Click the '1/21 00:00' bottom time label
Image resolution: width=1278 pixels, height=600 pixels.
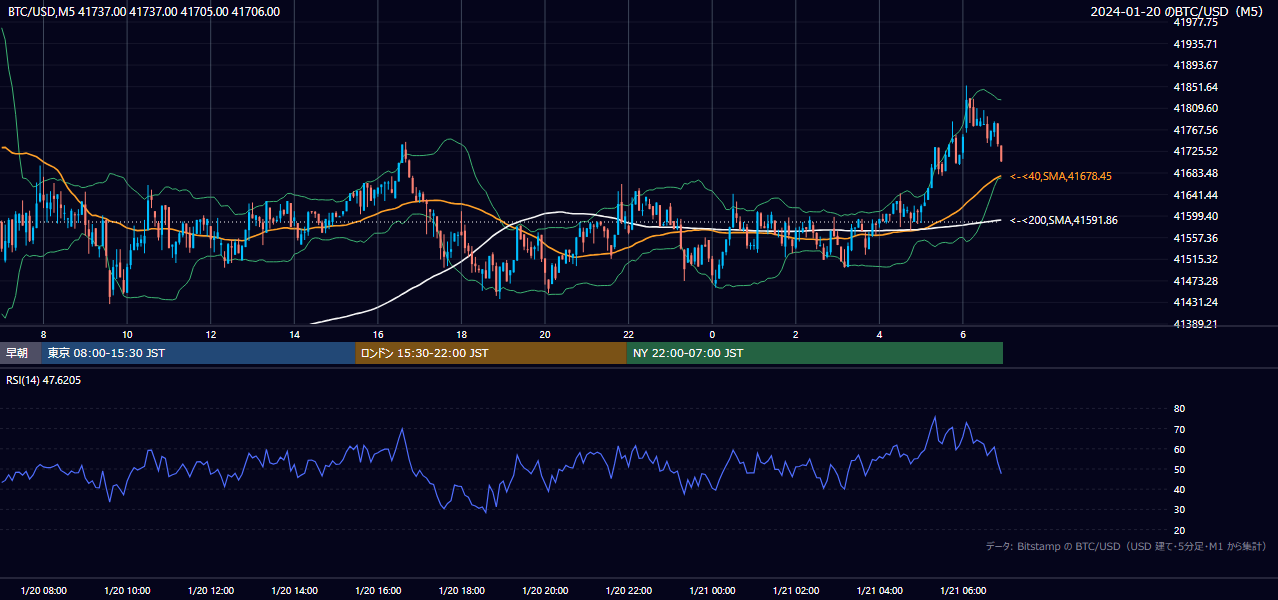[x=712, y=591]
